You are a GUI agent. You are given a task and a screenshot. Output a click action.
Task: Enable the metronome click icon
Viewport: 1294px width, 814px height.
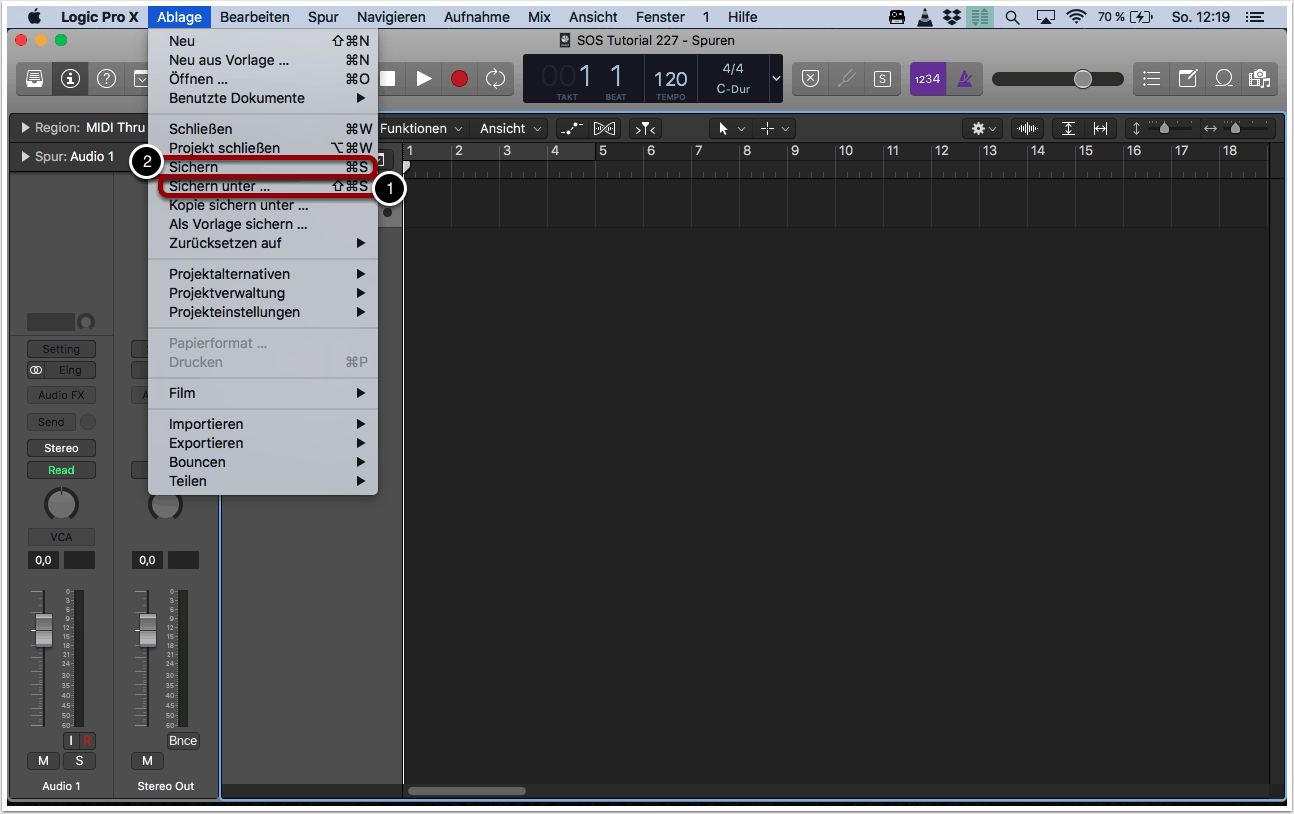coord(964,79)
